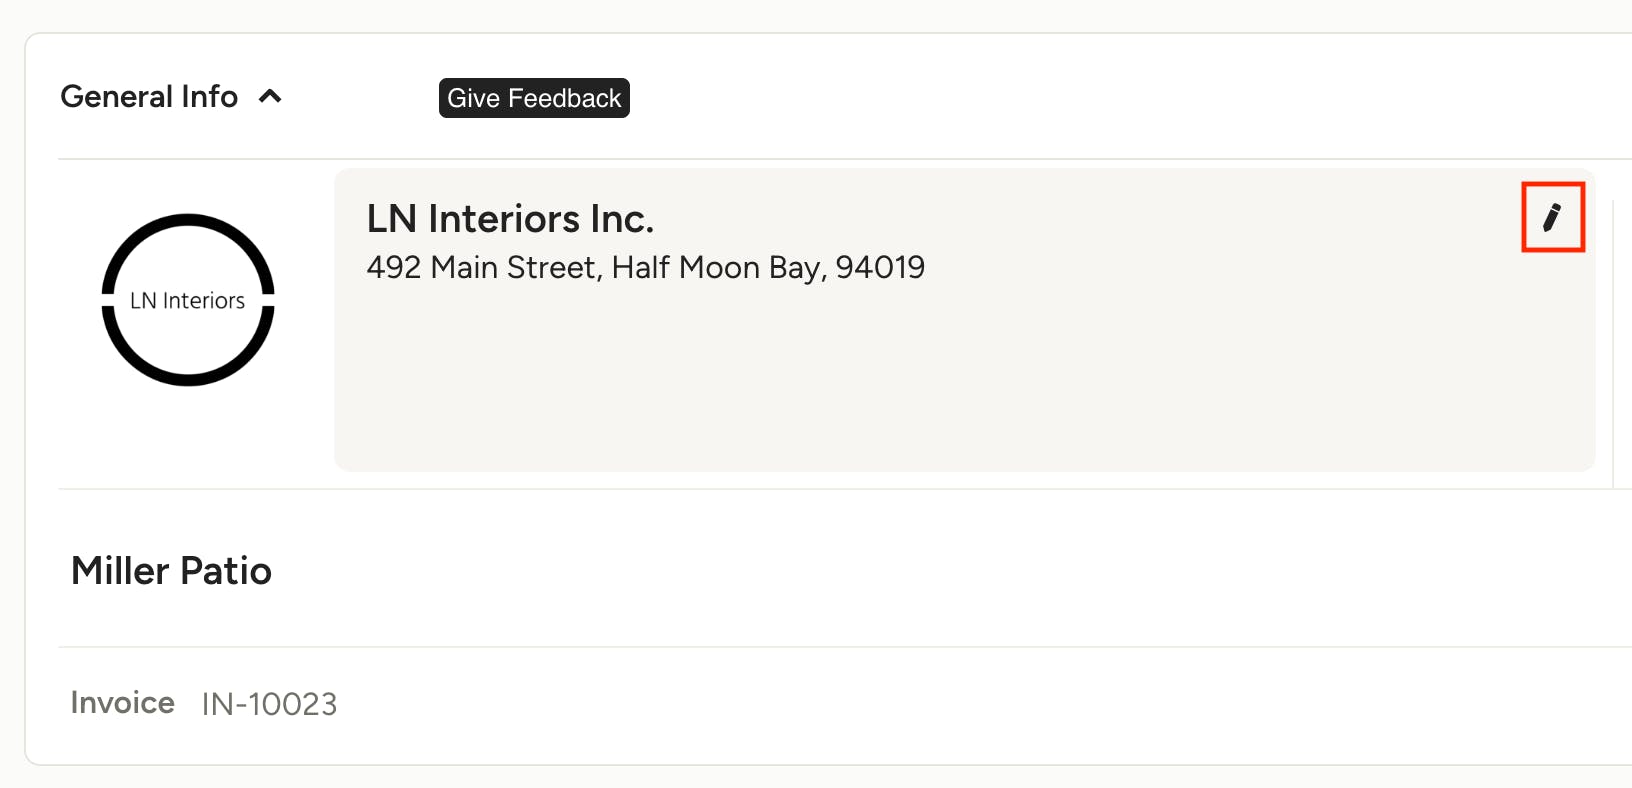Select the LN Interiors Inc. company name
This screenshot has width=1632, height=788.
(510, 219)
